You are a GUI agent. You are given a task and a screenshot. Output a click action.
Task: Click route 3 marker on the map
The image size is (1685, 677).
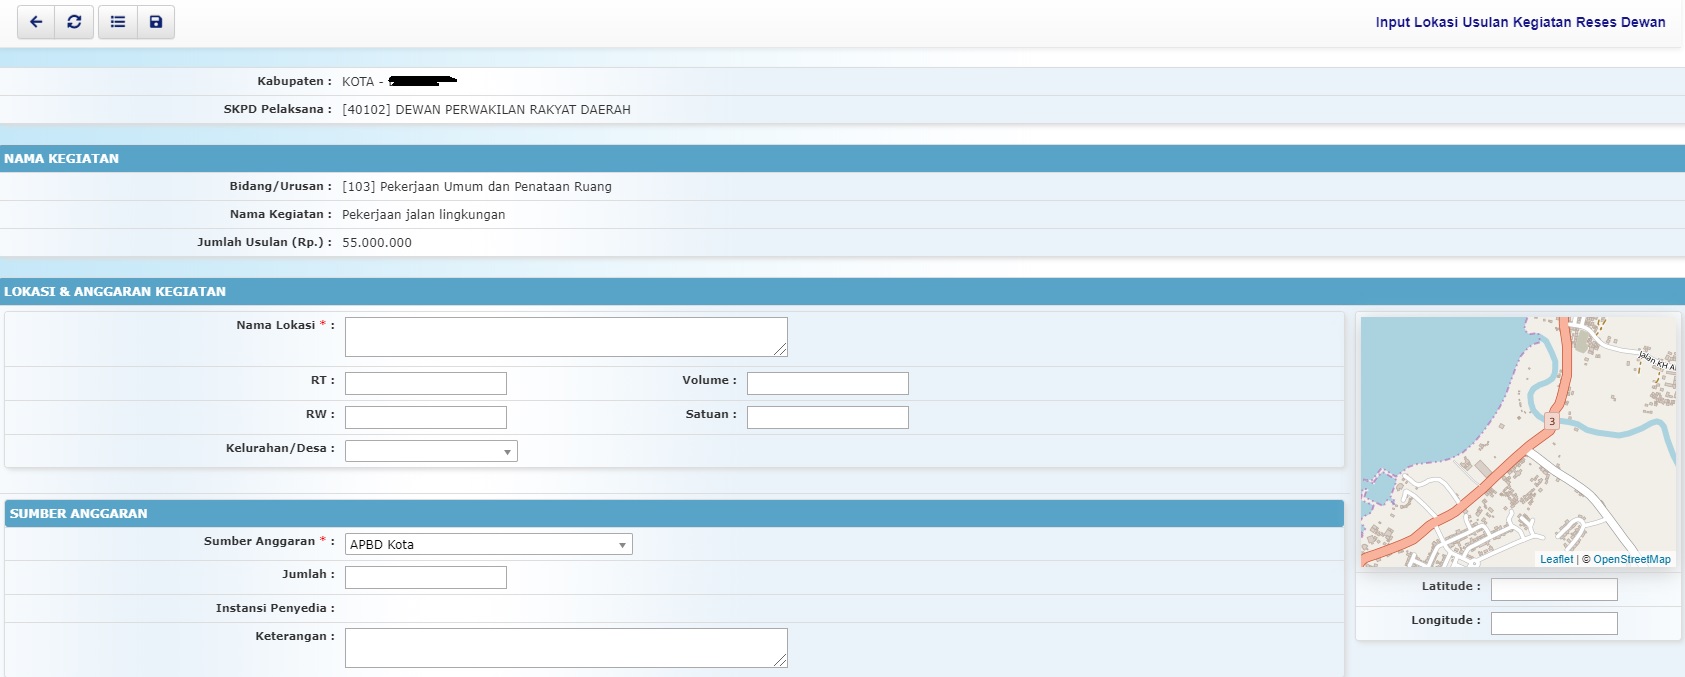1552,421
